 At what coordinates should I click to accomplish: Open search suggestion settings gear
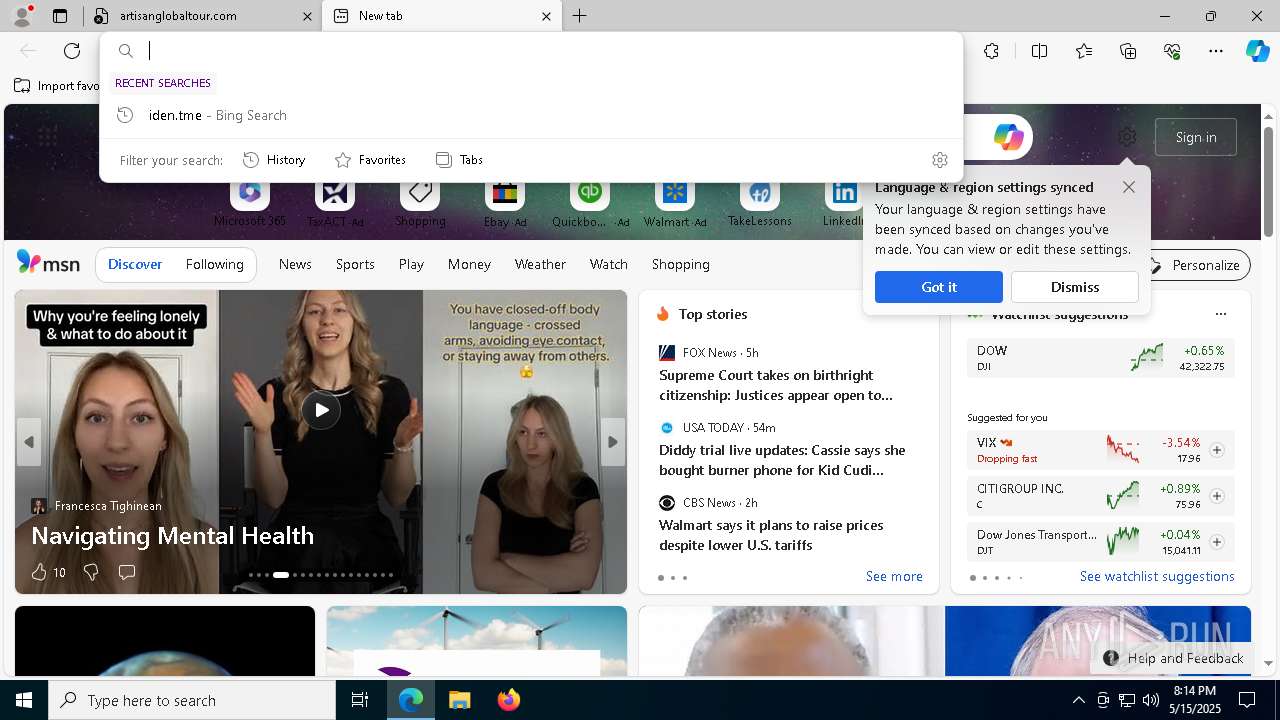point(939,160)
